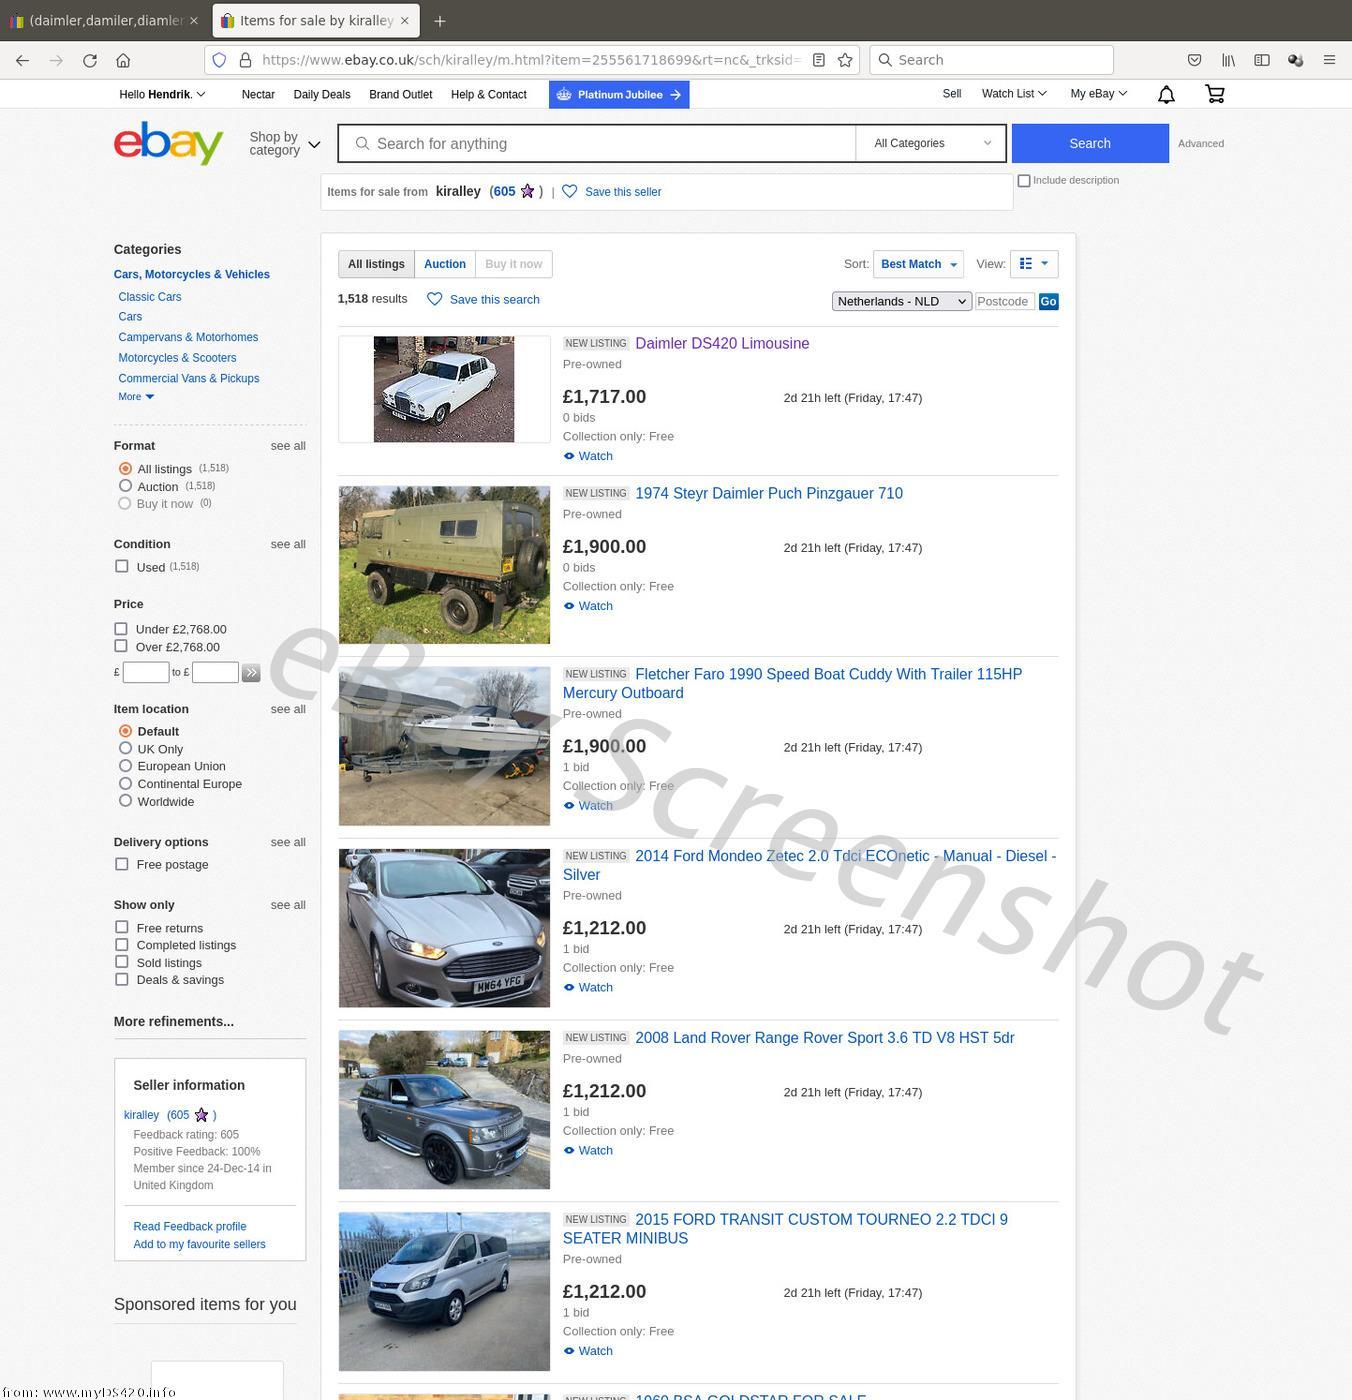Check the Free postage option
The width and height of the screenshot is (1352, 1400).
pyautogui.click(x=122, y=864)
